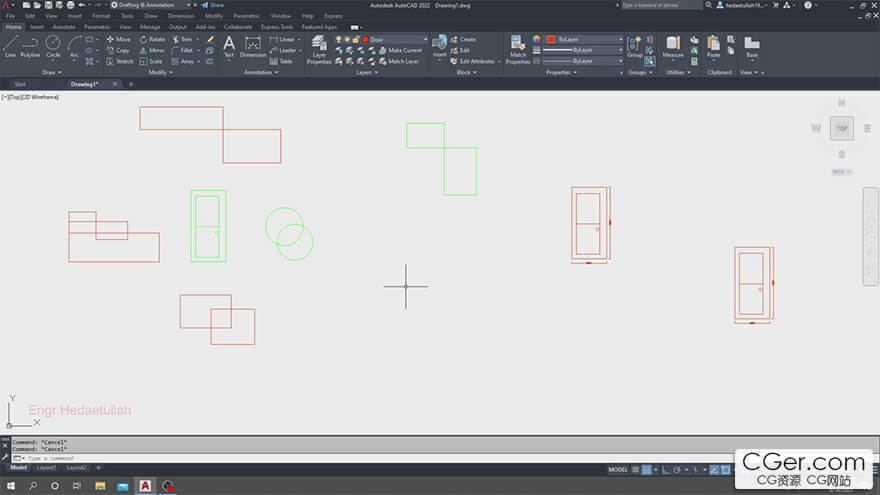This screenshot has width=880, height=495.
Task: Click the red Door layer color swatch
Action: pos(365,39)
